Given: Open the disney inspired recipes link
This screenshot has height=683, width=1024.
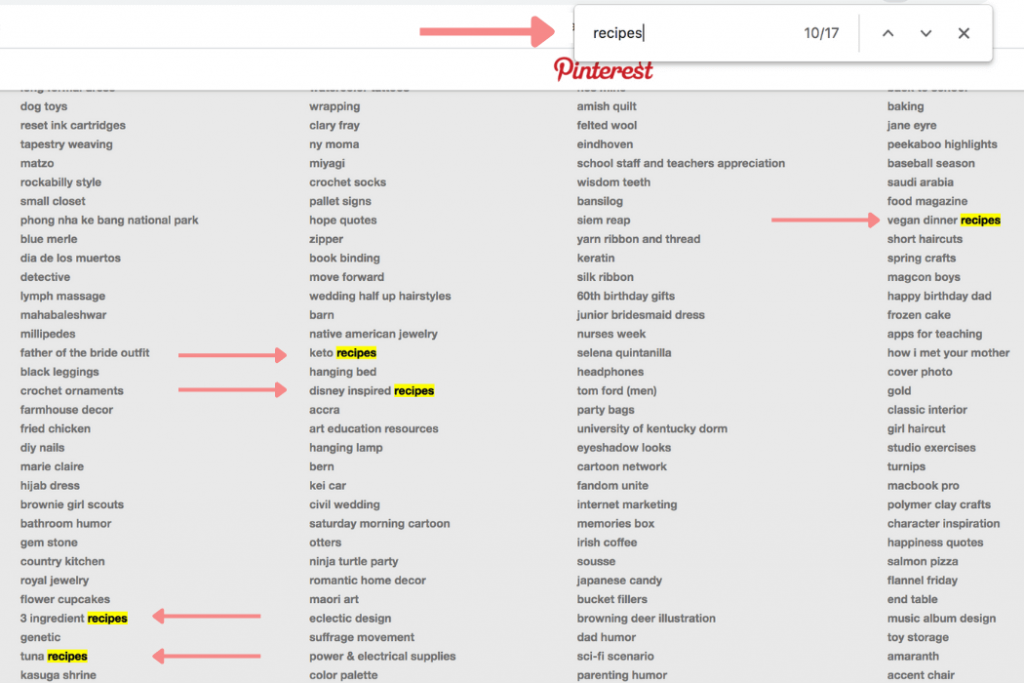Looking at the screenshot, I should click(372, 390).
